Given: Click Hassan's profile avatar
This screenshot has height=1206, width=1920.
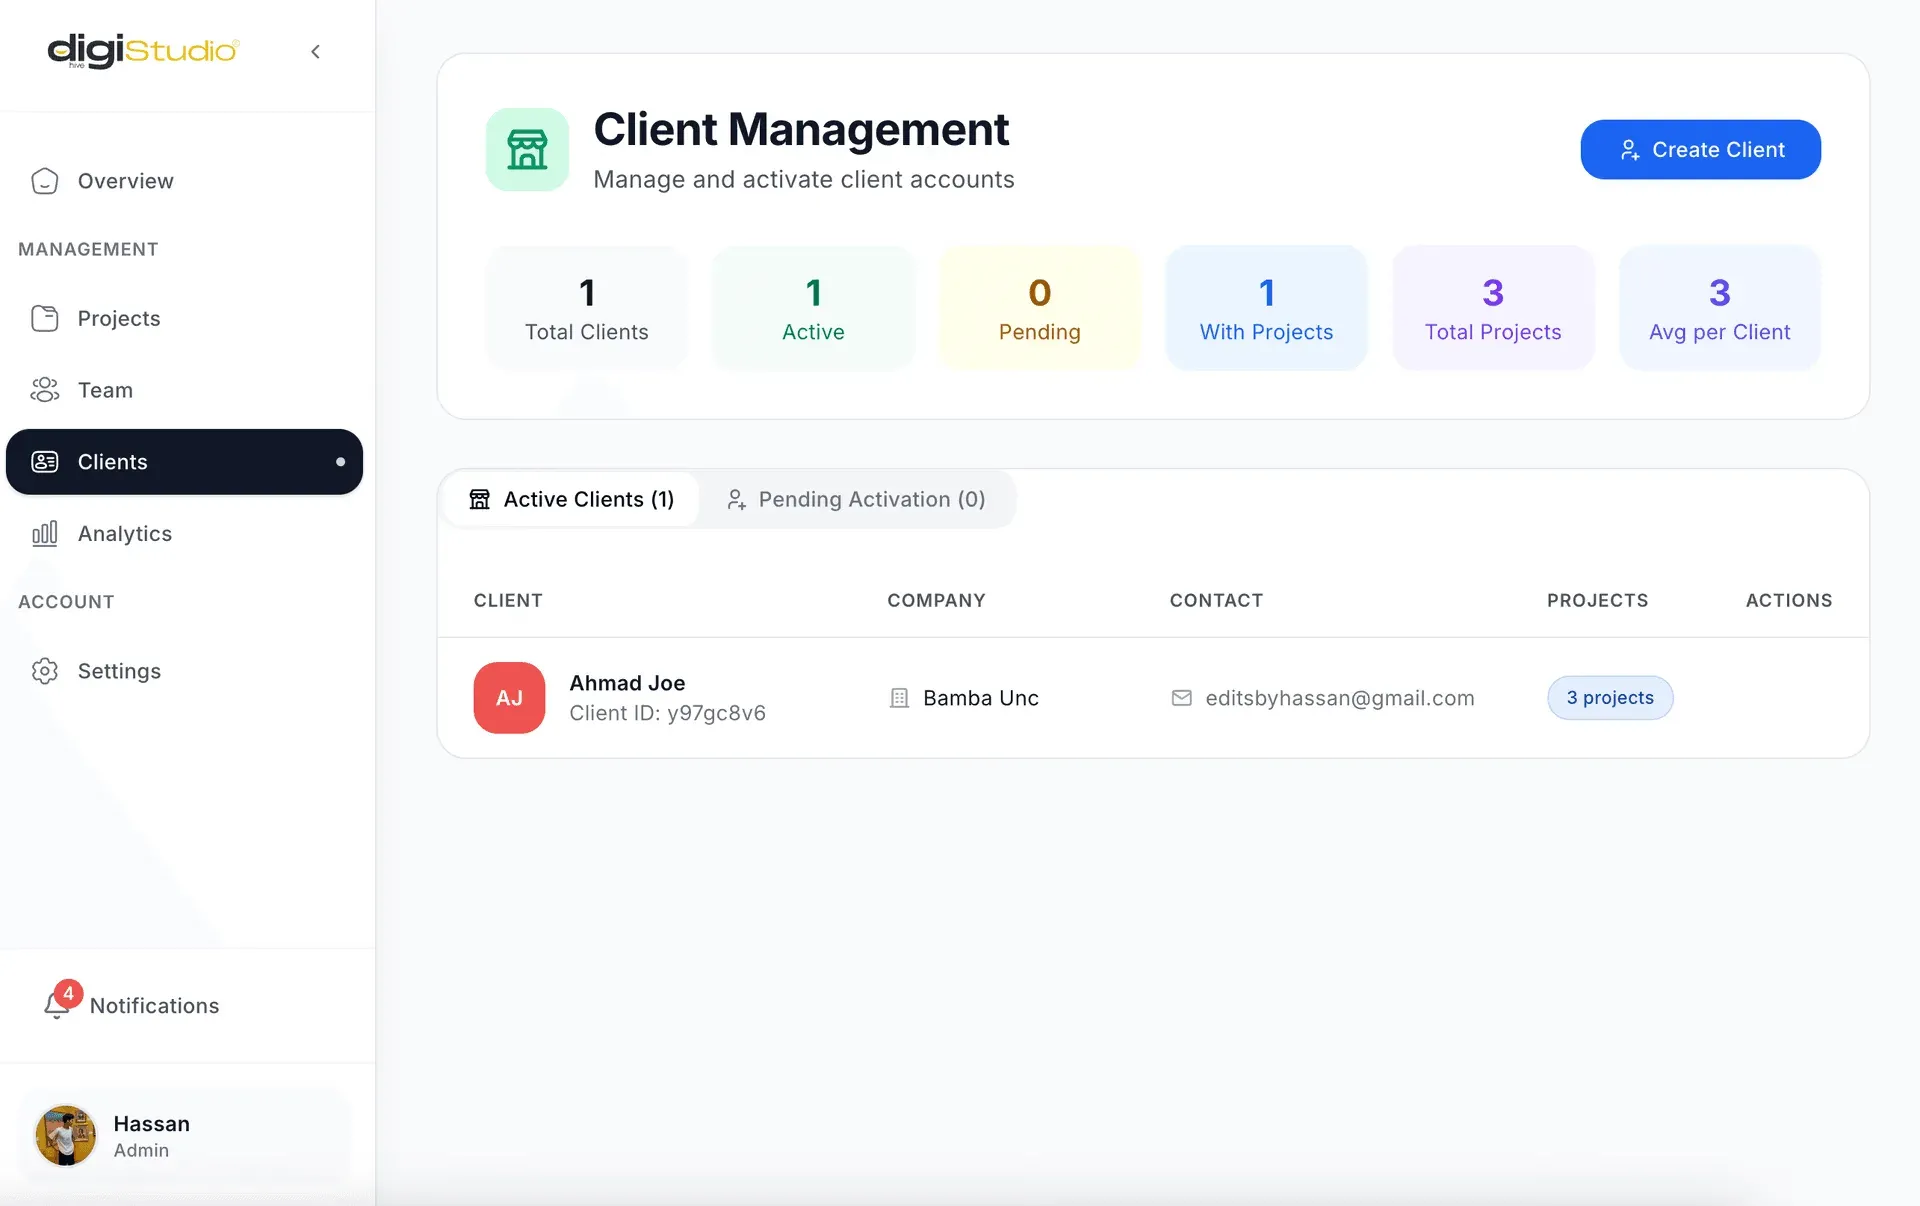Looking at the screenshot, I should [x=66, y=1135].
